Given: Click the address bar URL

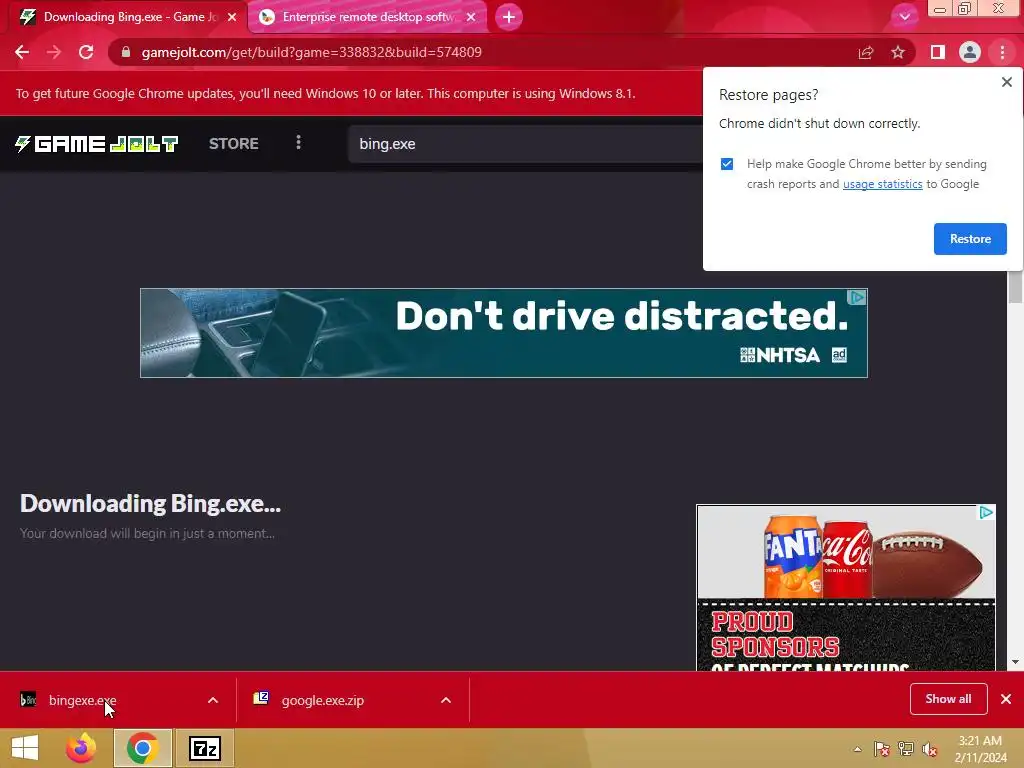Looking at the screenshot, I should pos(312,52).
